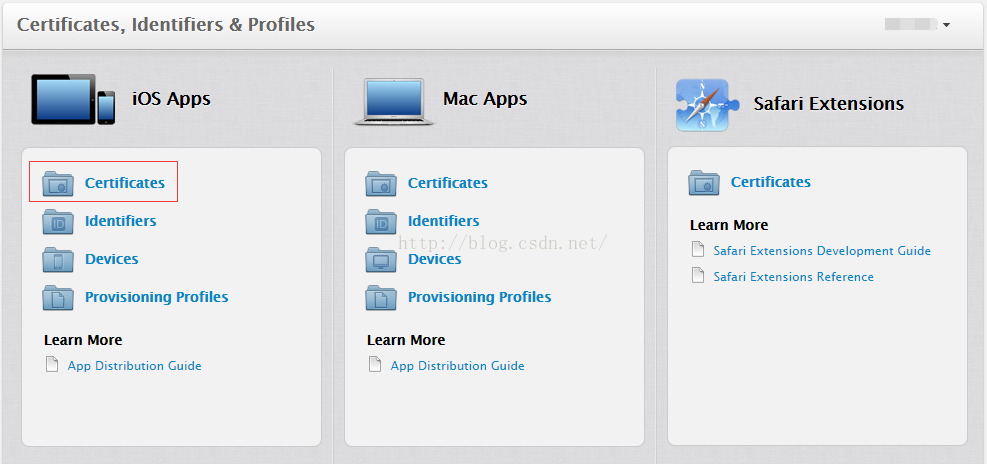
Task: Open Safari Extensions Development Guide link
Action: coord(822,251)
